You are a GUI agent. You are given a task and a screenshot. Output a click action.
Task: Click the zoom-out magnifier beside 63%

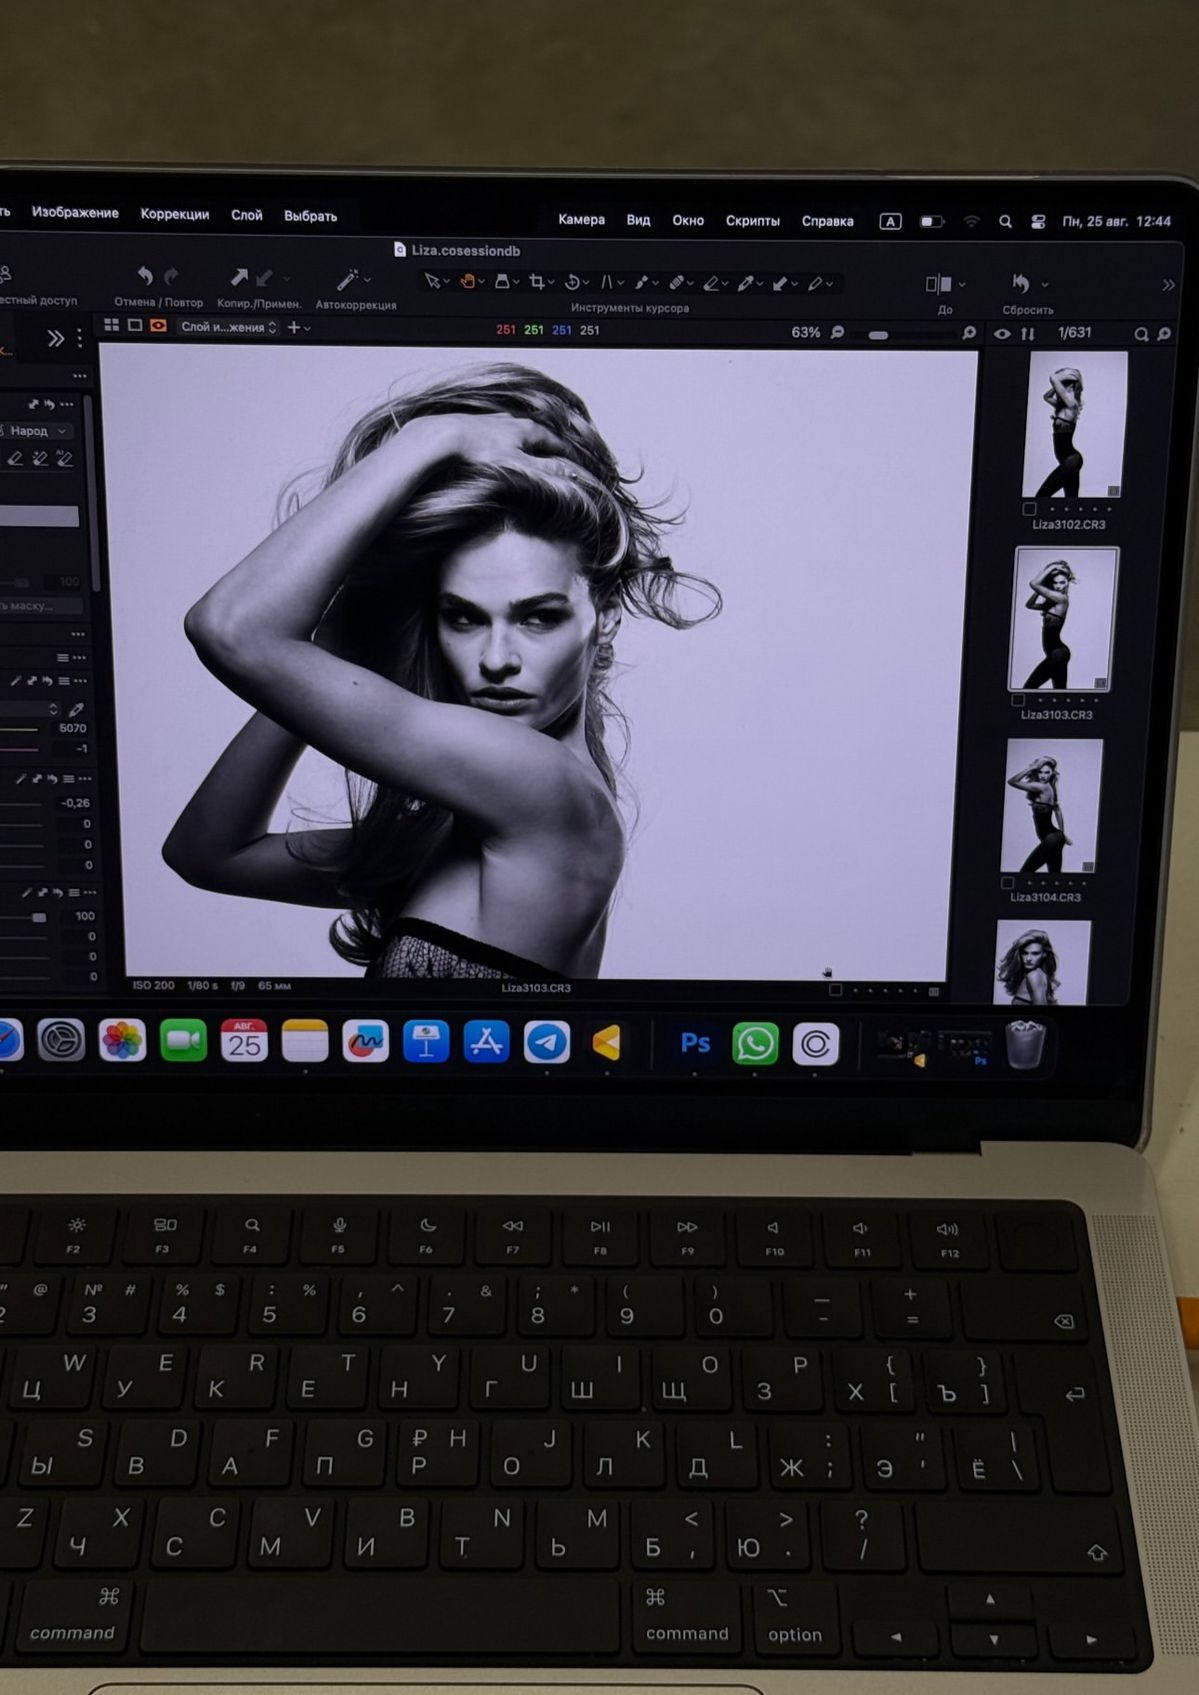(838, 332)
